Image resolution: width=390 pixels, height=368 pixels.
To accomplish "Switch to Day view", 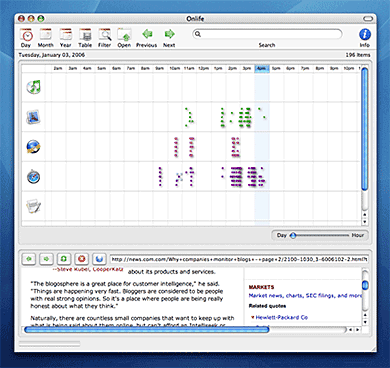I will tap(26, 37).
